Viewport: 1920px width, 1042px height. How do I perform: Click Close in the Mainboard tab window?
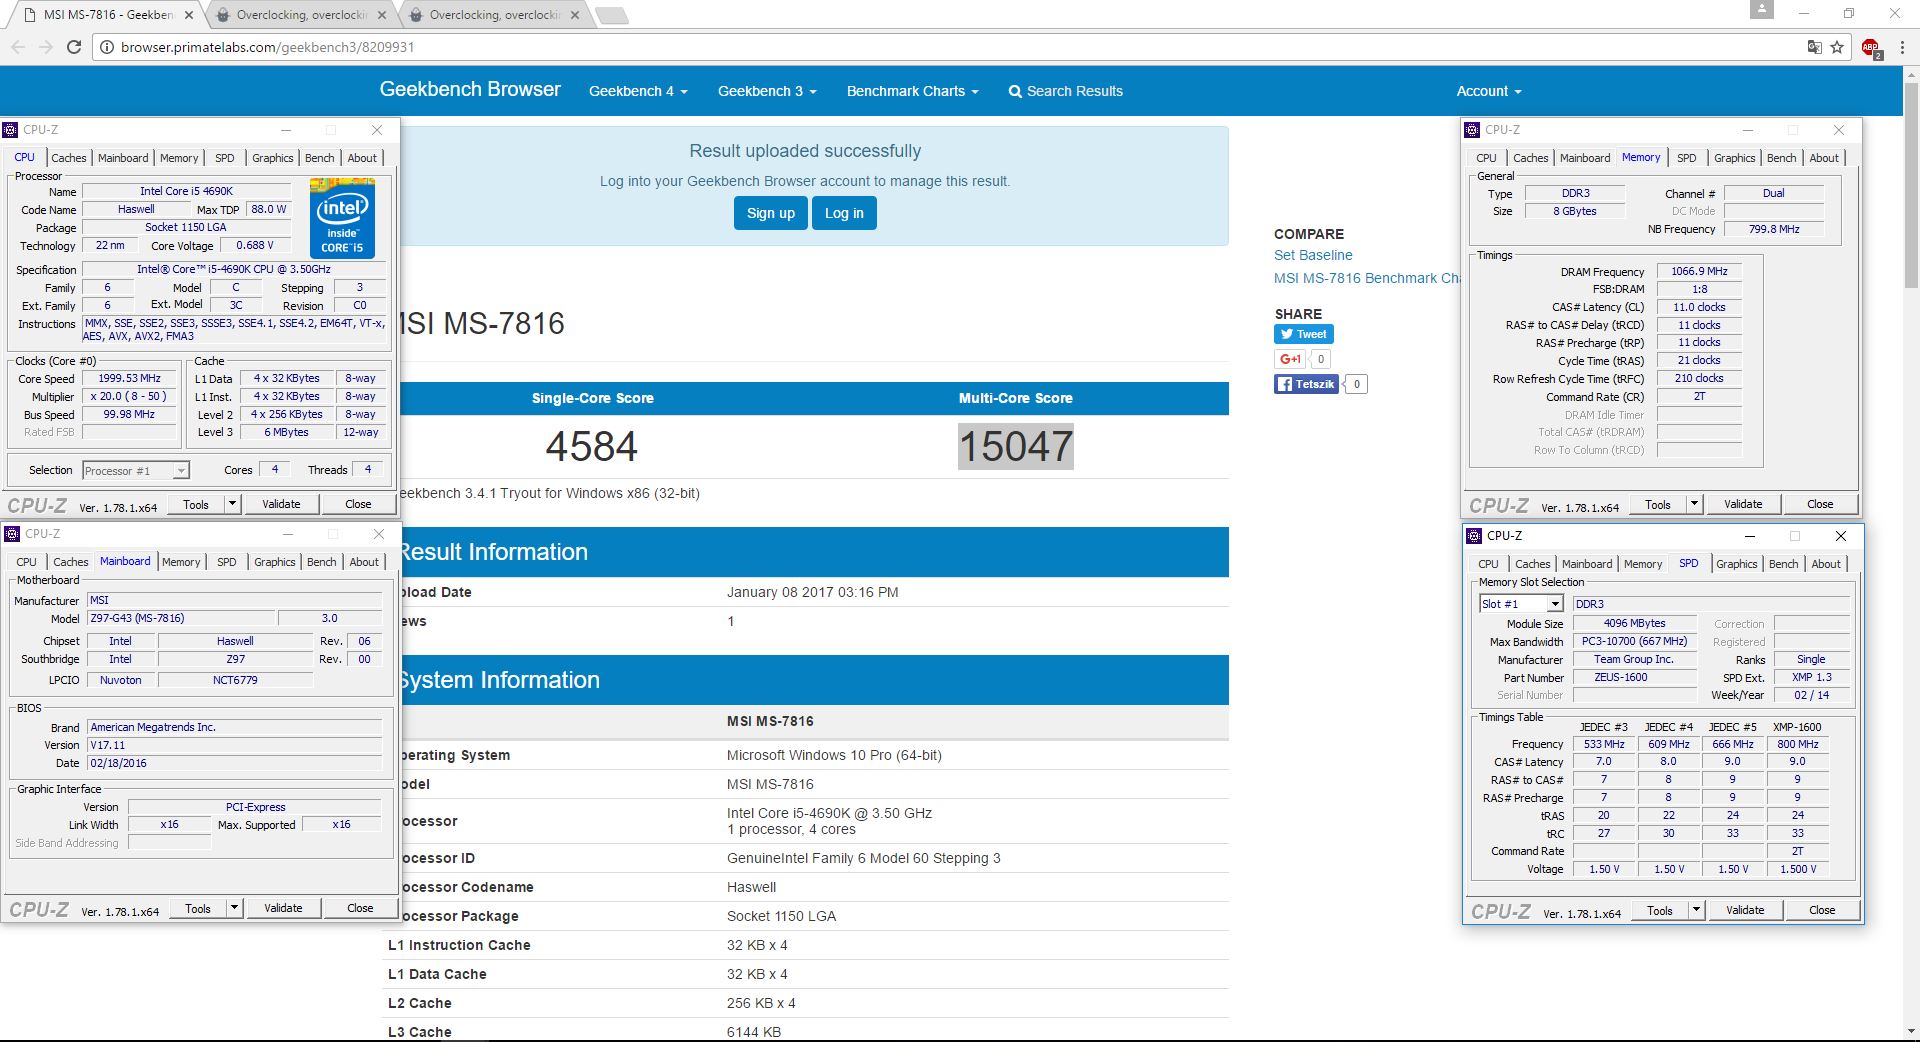tap(360, 908)
